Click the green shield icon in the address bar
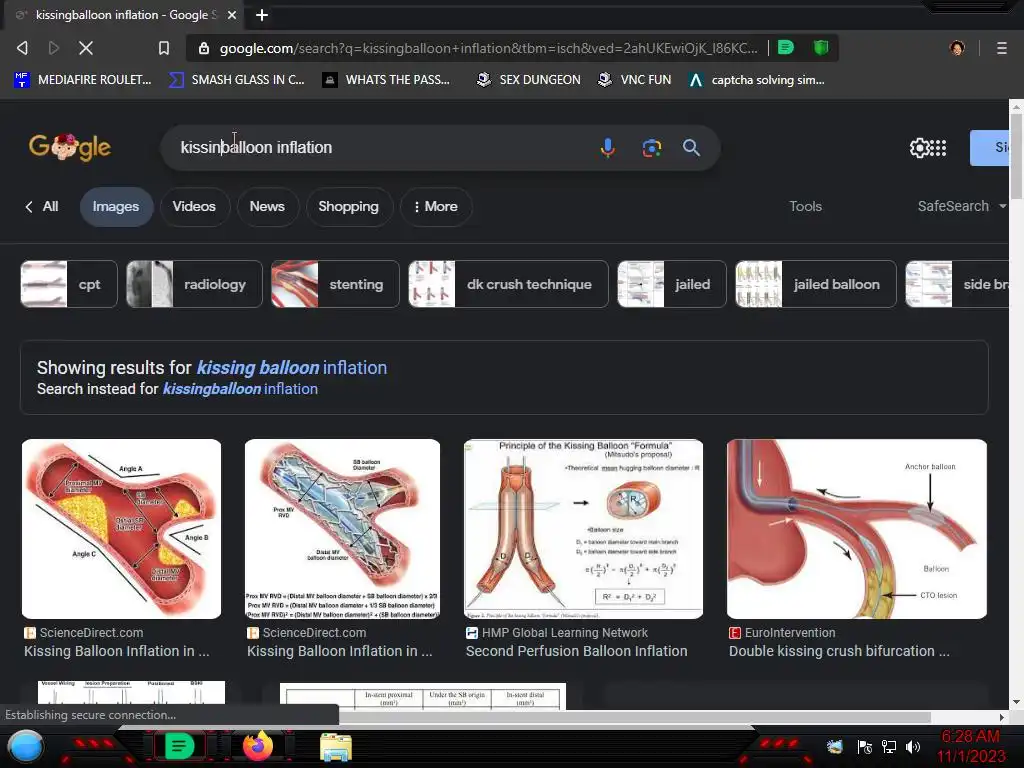The height and width of the screenshot is (768, 1024). [x=821, y=47]
